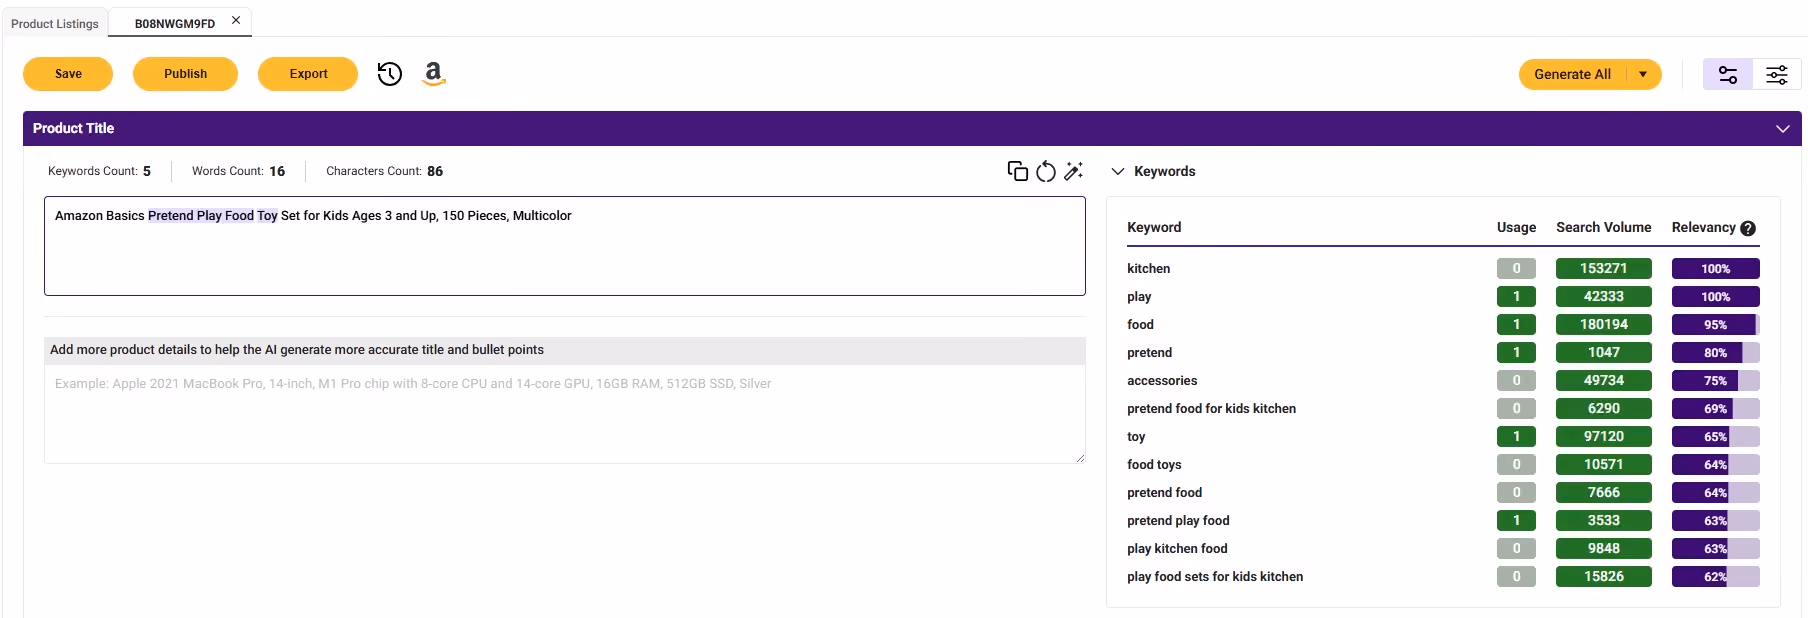Click the Generate All button
The height and width of the screenshot is (618, 1808).
1572,74
